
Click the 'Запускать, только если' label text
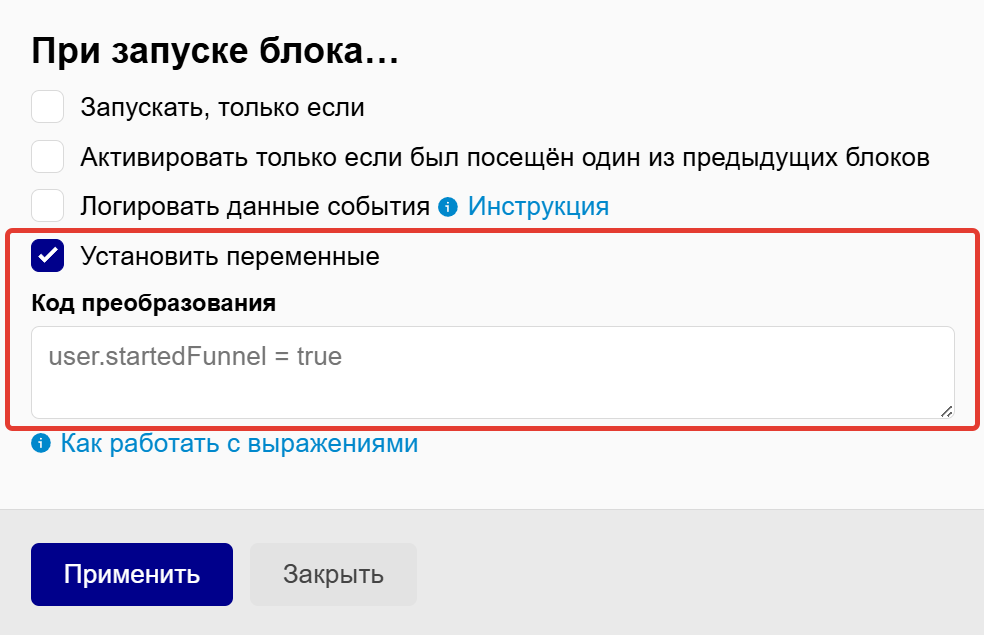click(222, 107)
